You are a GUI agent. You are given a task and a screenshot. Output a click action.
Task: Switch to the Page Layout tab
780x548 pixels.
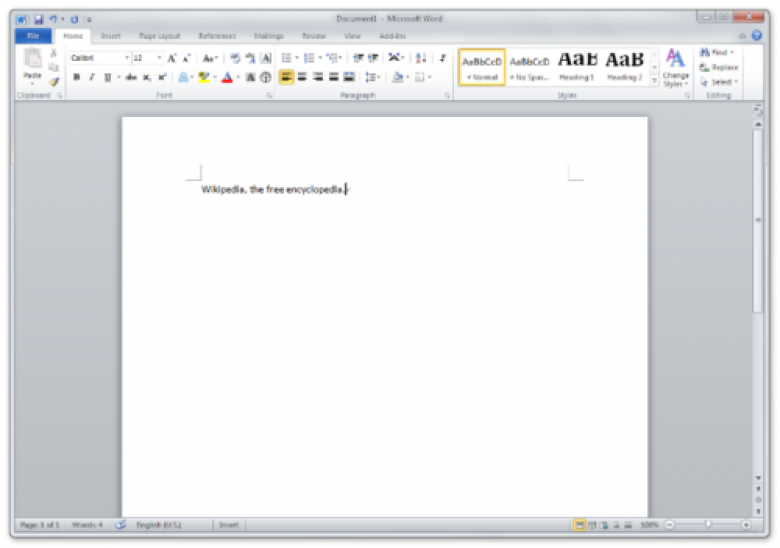pos(159,36)
